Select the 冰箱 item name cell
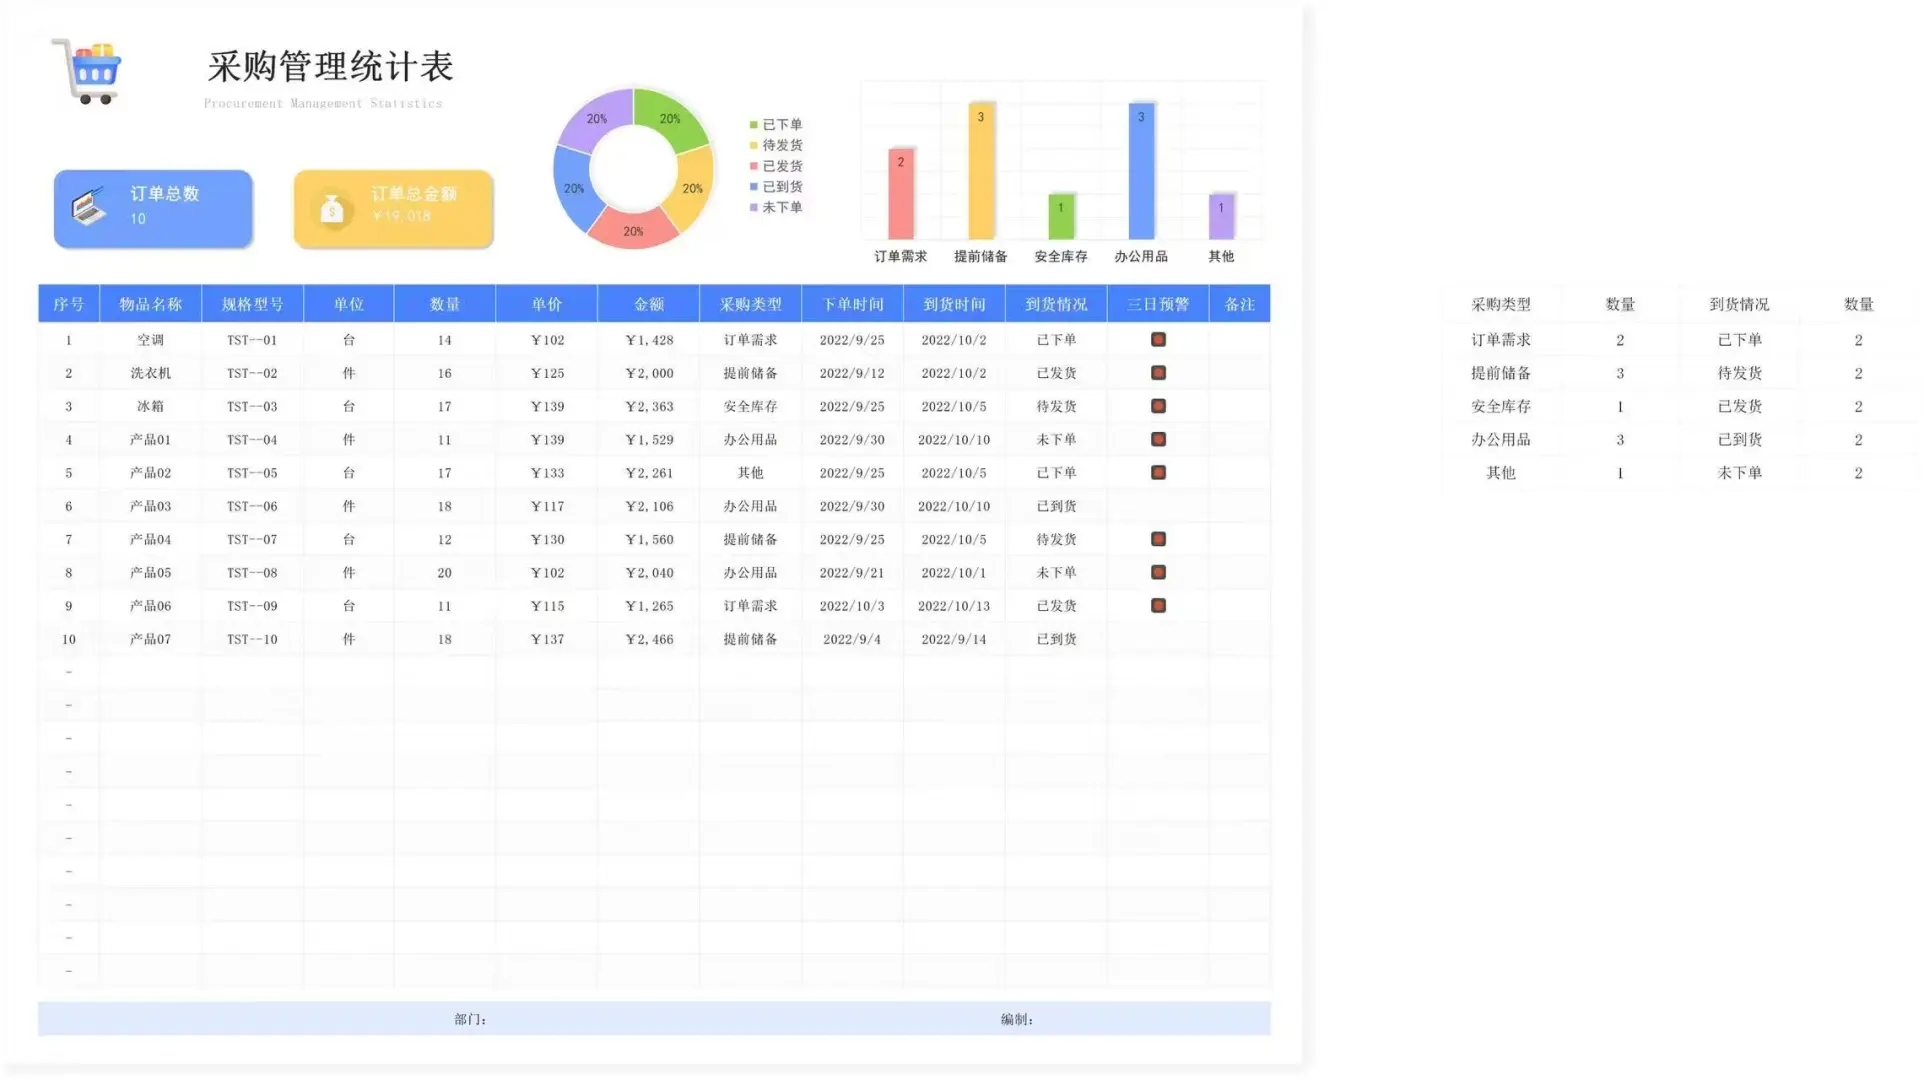 click(151, 406)
